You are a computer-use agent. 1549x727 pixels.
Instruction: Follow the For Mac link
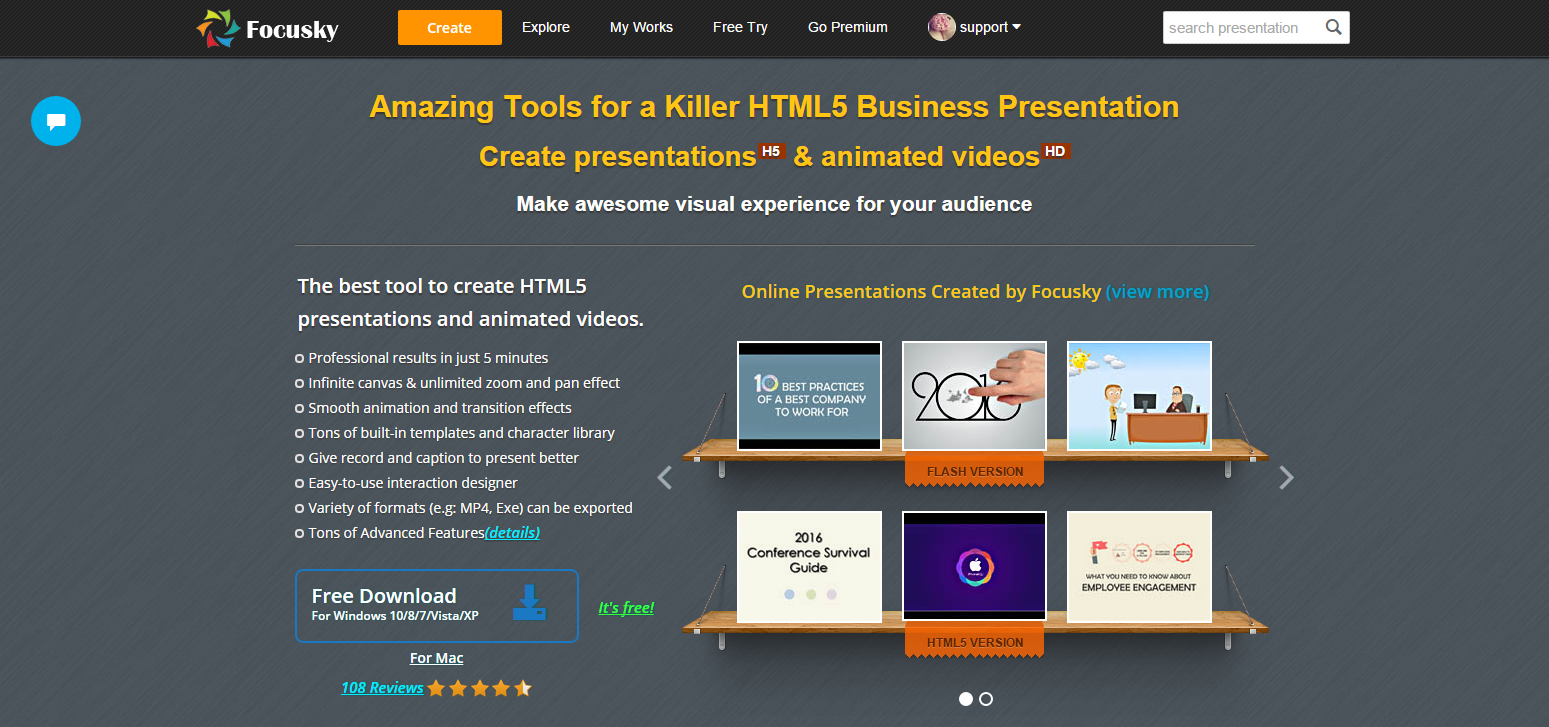437,658
